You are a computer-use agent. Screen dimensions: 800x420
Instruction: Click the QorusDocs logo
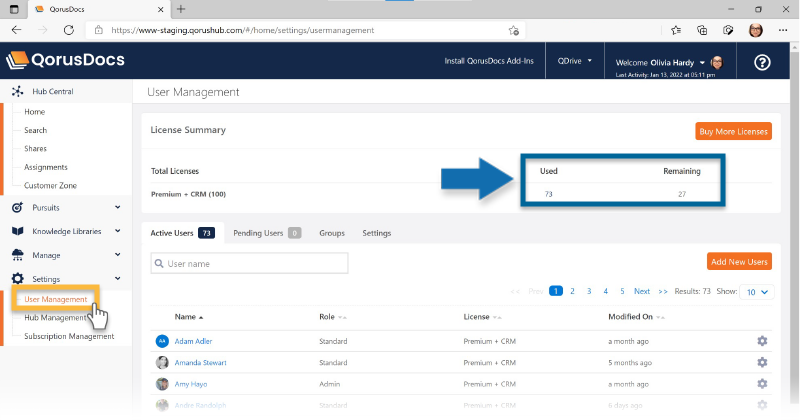(65, 60)
